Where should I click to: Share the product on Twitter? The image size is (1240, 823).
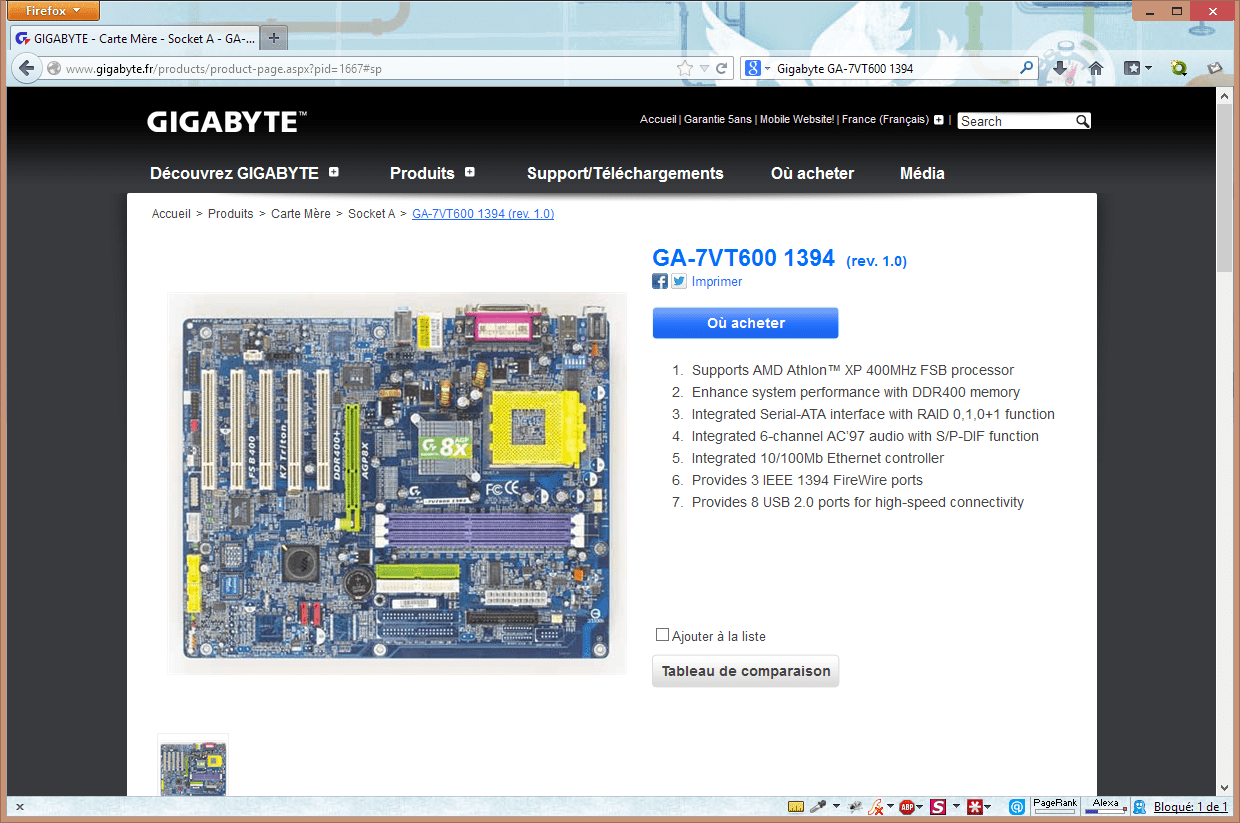pyautogui.click(x=679, y=281)
